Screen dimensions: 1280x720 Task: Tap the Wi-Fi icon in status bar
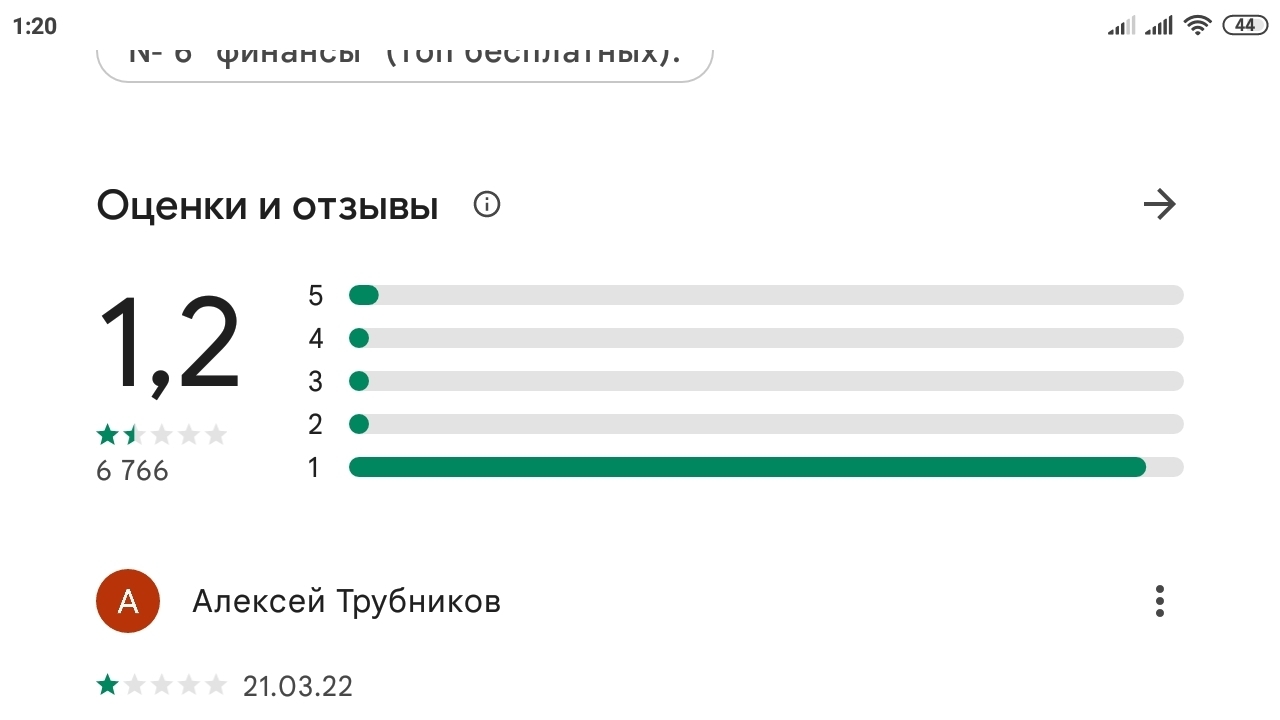click(1197, 26)
